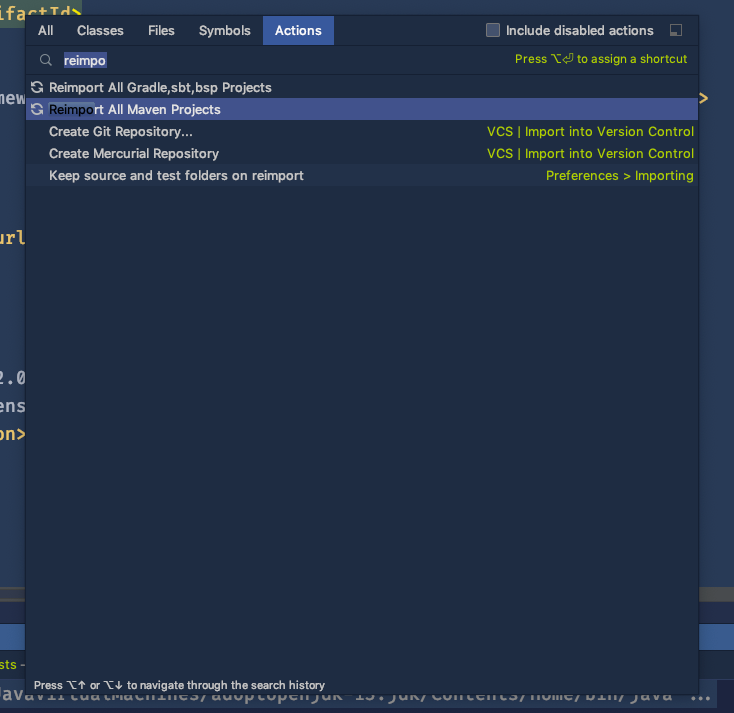Click the open in tool window icon
The height and width of the screenshot is (713, 734).
tap(675, 30)
